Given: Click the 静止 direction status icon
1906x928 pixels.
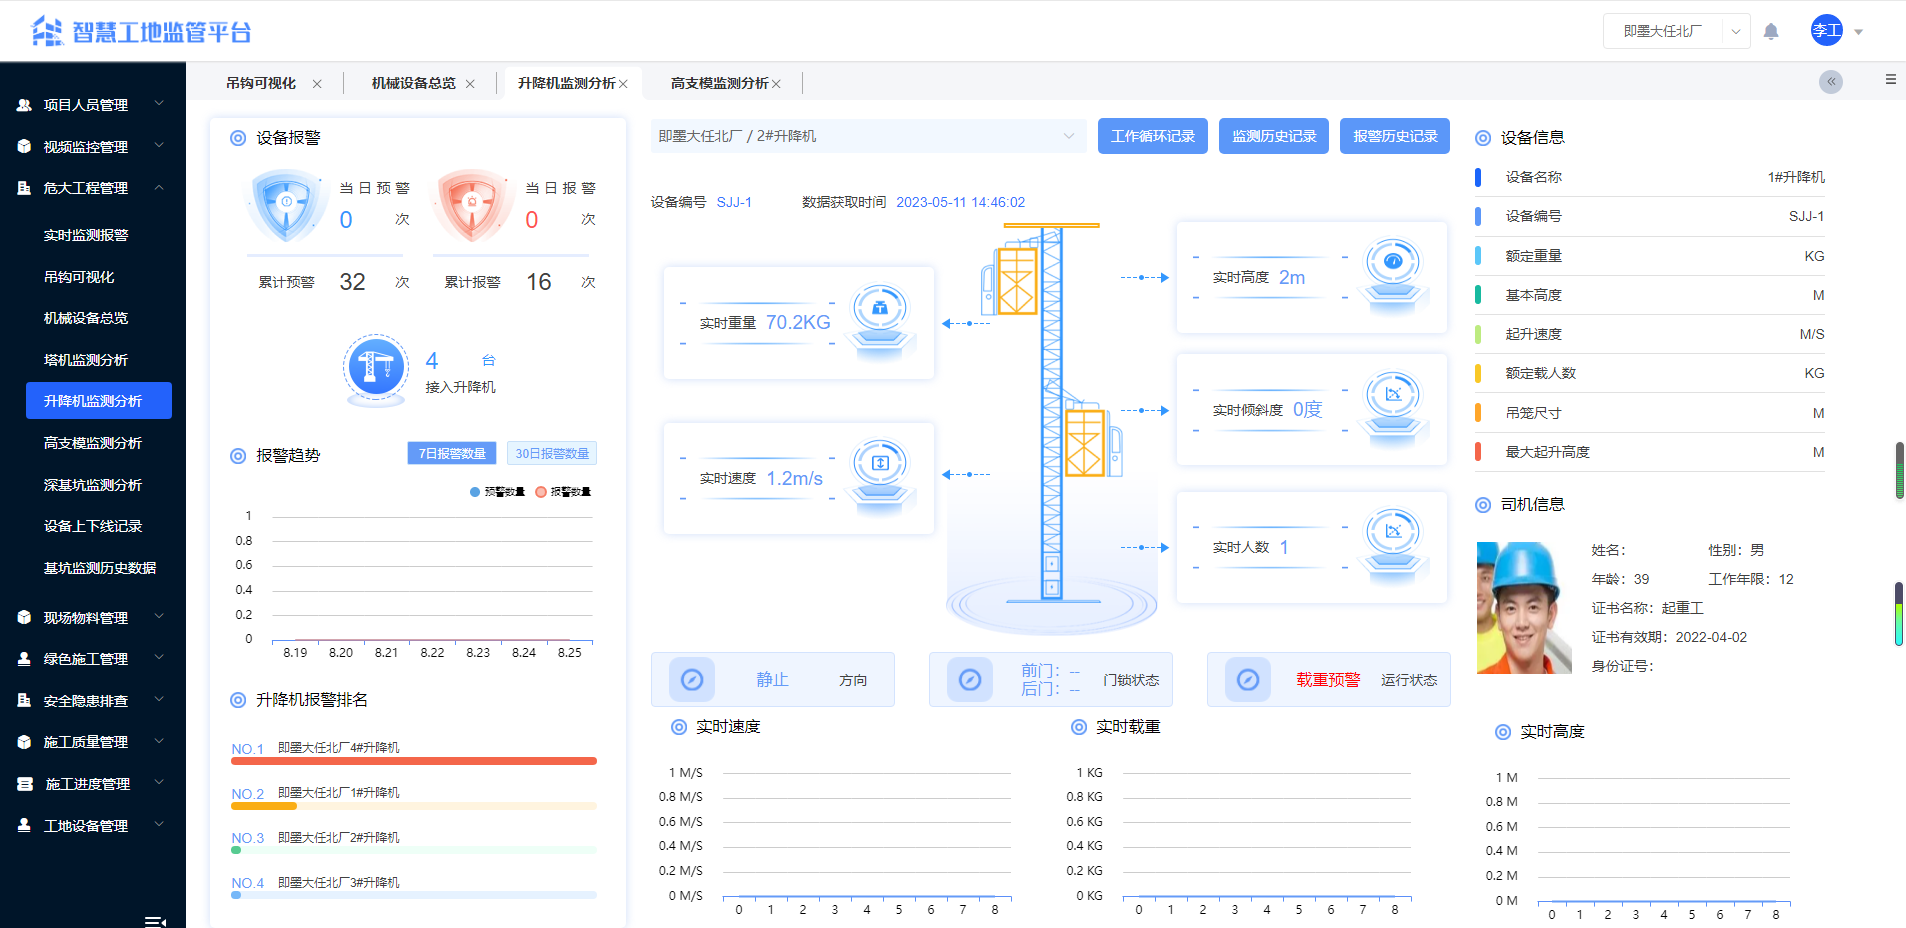Looking at the screenshot, I should tap(694, 679).
